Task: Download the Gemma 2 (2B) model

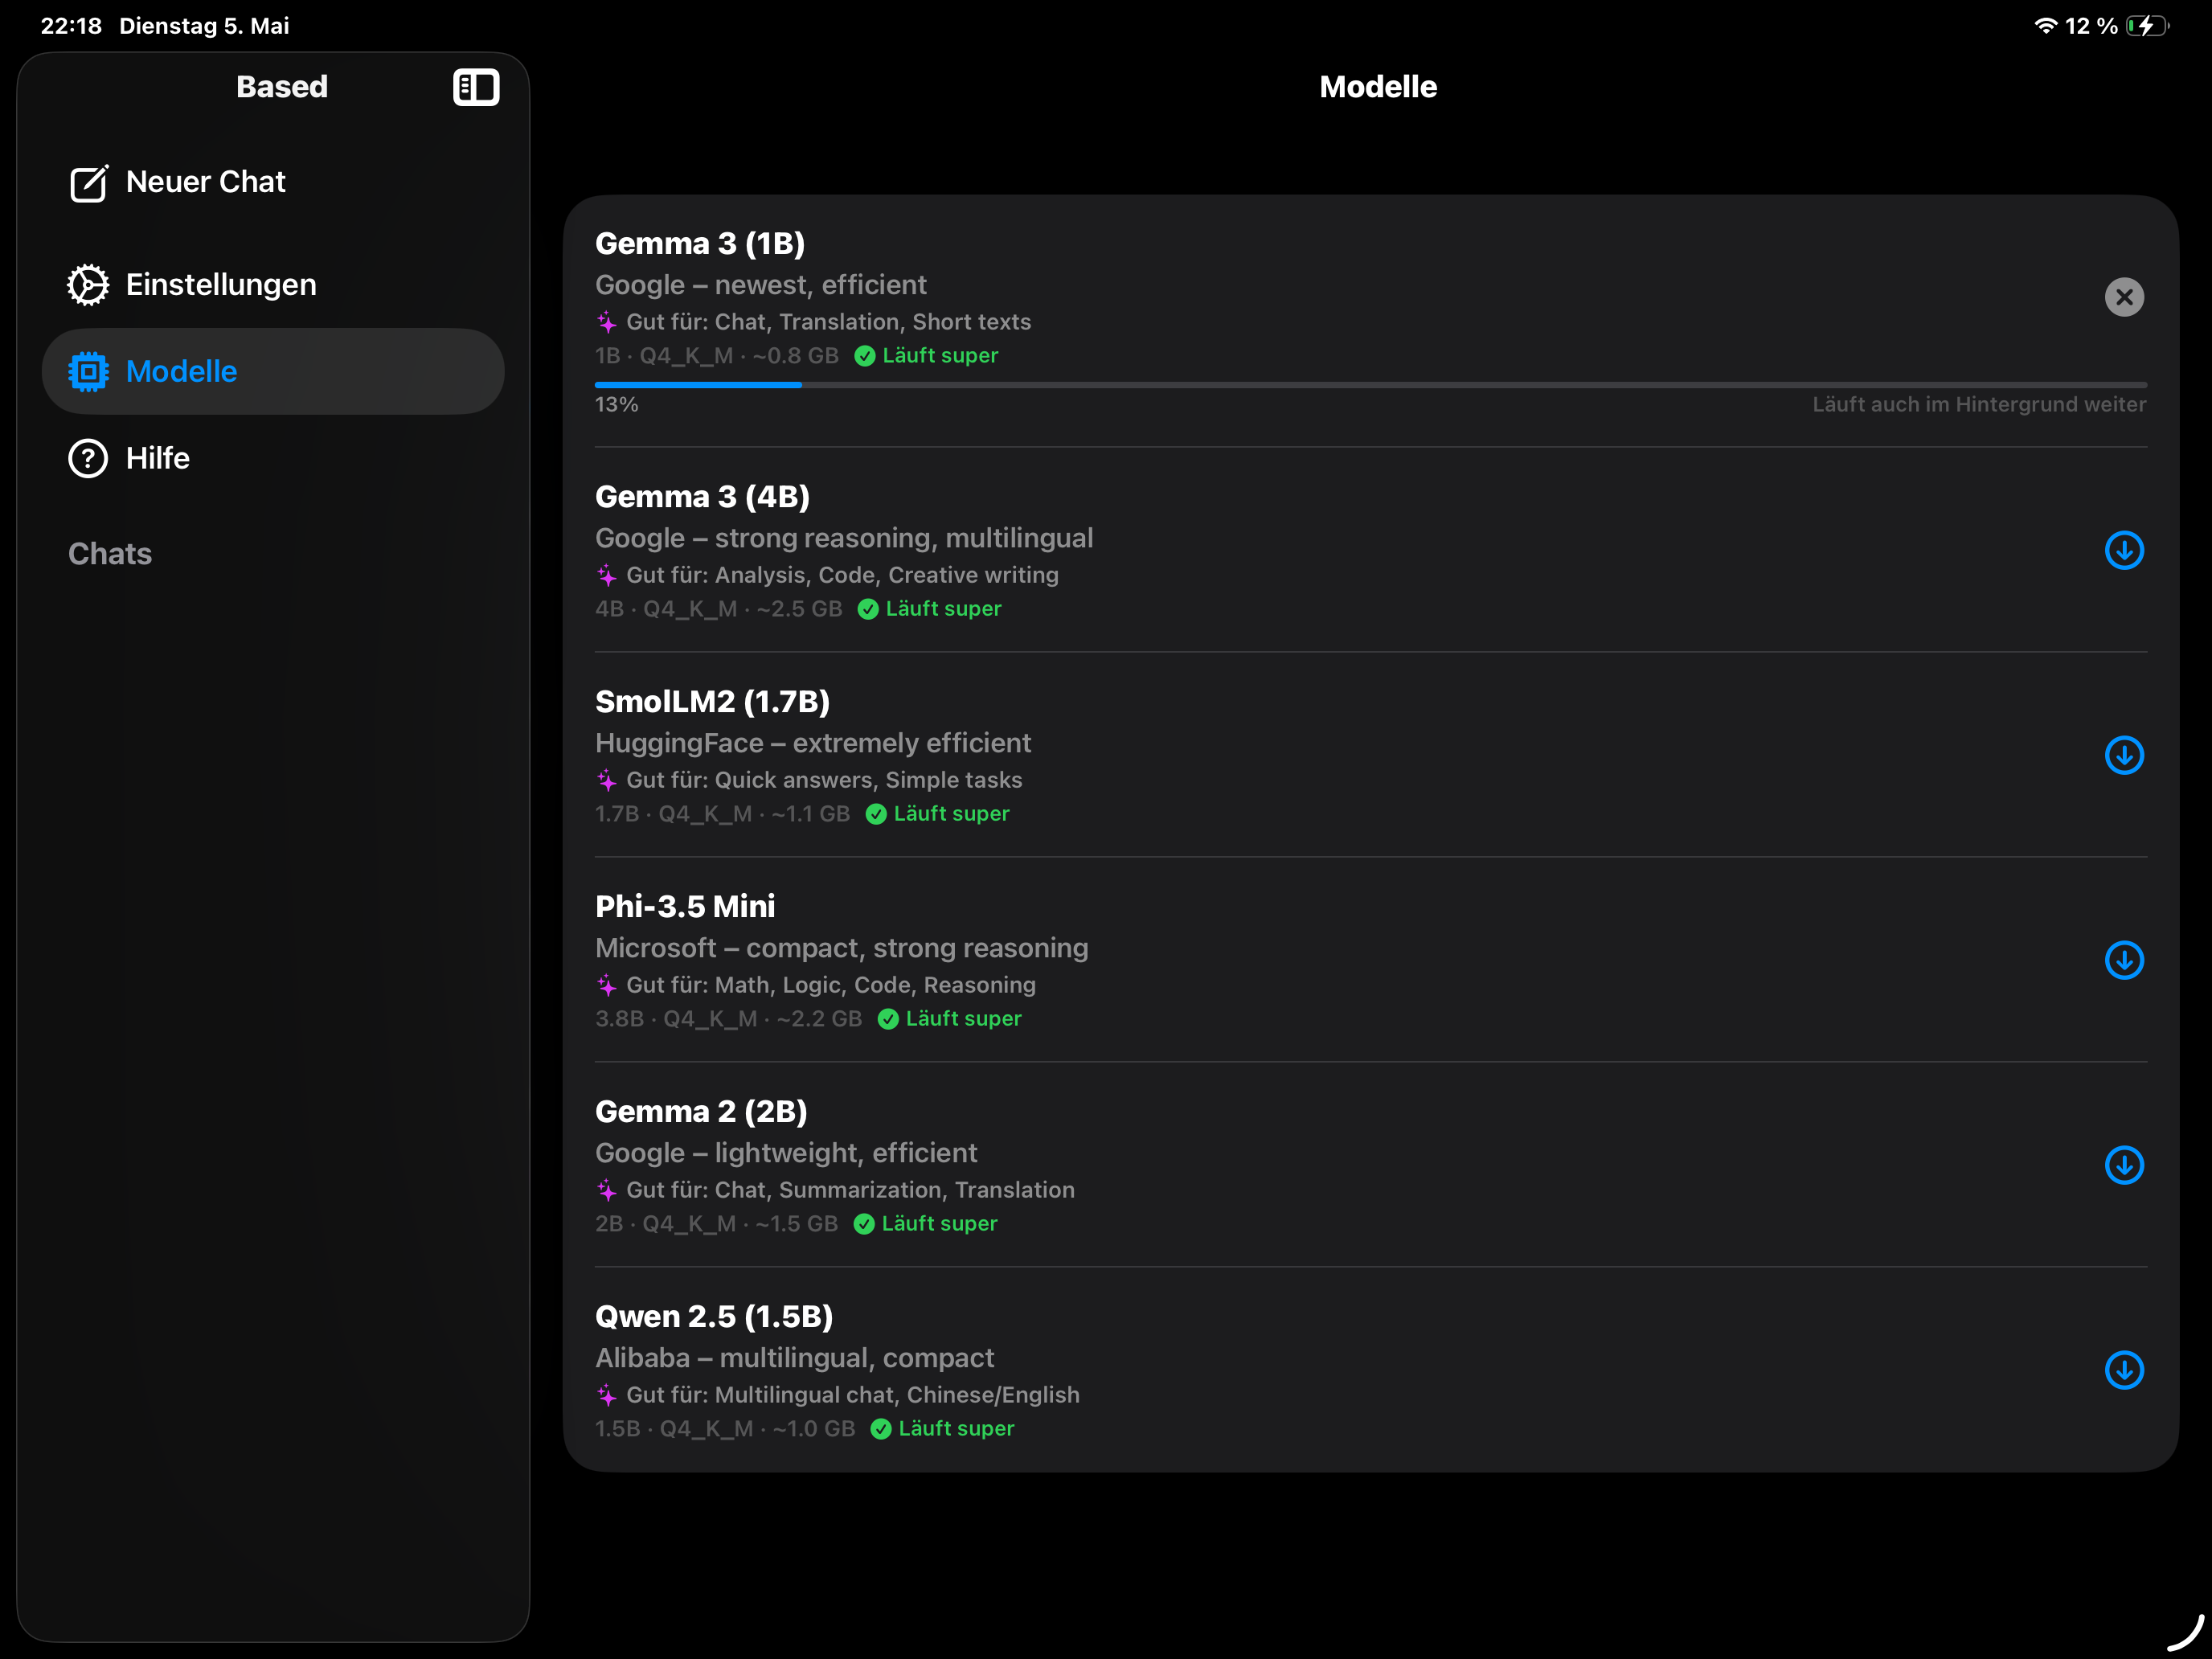Action: click(x=2124, y=1165)
